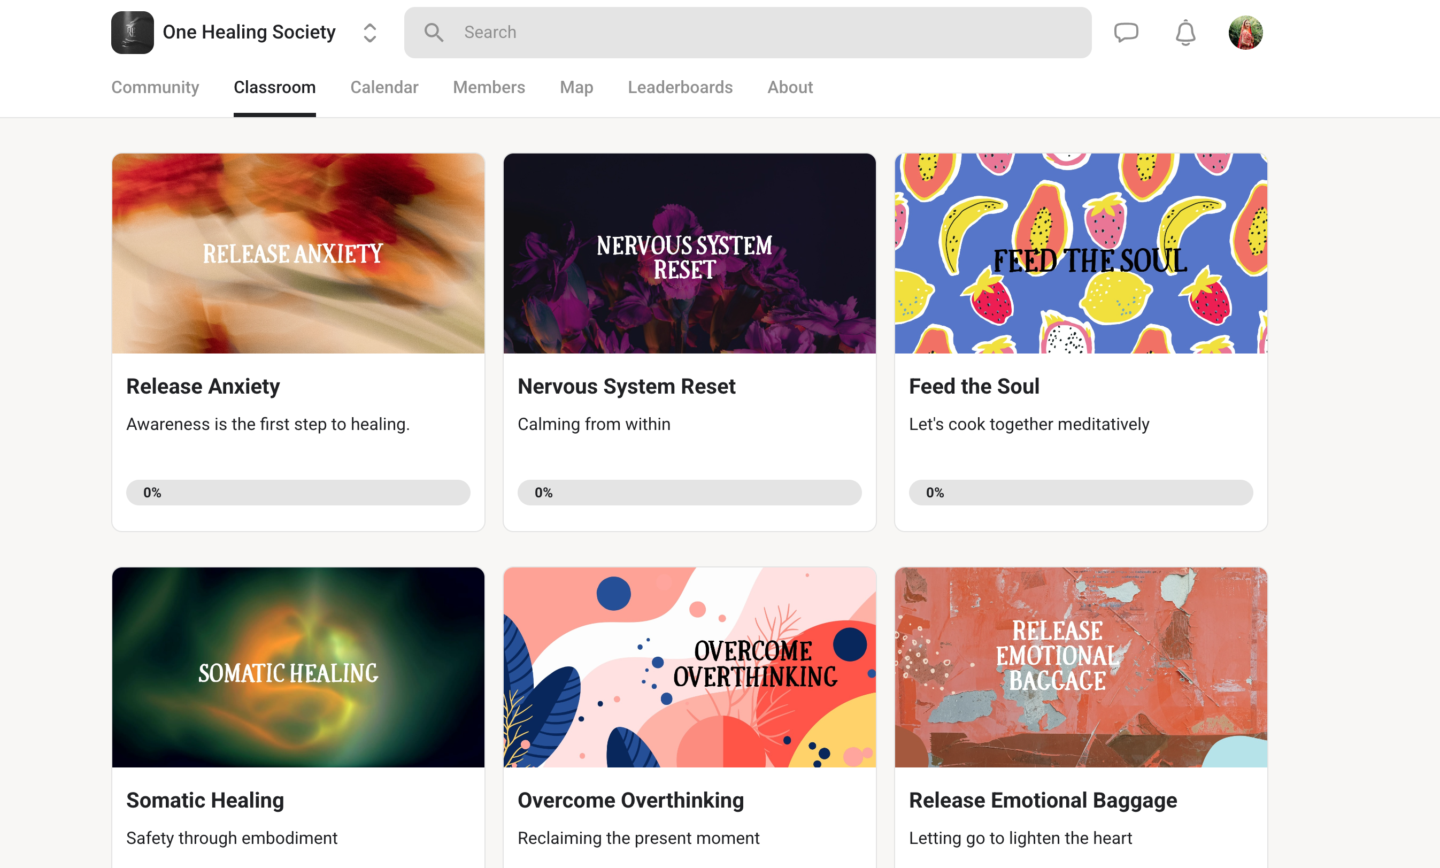The width and height of the screenshot is (1440, 868).
Task: Click the Feed the Soul course title
Action: pyautogui.click(x=974, y=386)
